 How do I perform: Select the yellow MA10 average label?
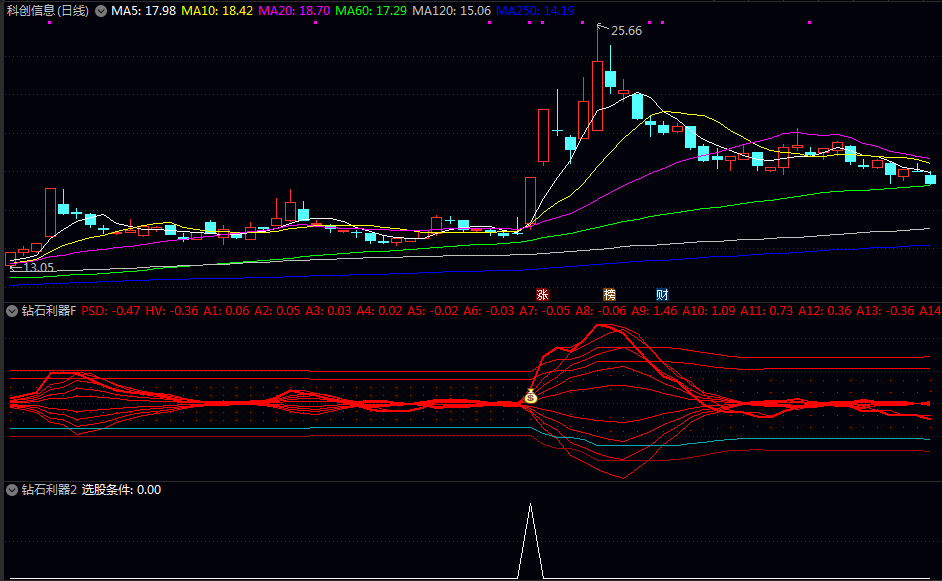click(x=218, y=11)
